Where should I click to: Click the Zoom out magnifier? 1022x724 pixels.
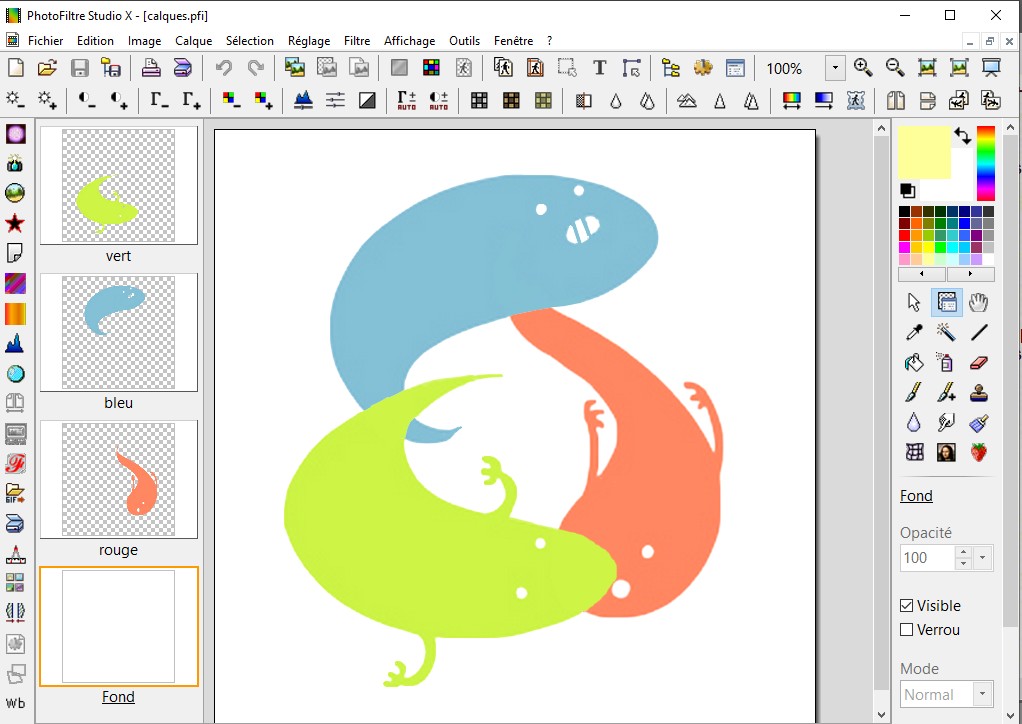895,68
